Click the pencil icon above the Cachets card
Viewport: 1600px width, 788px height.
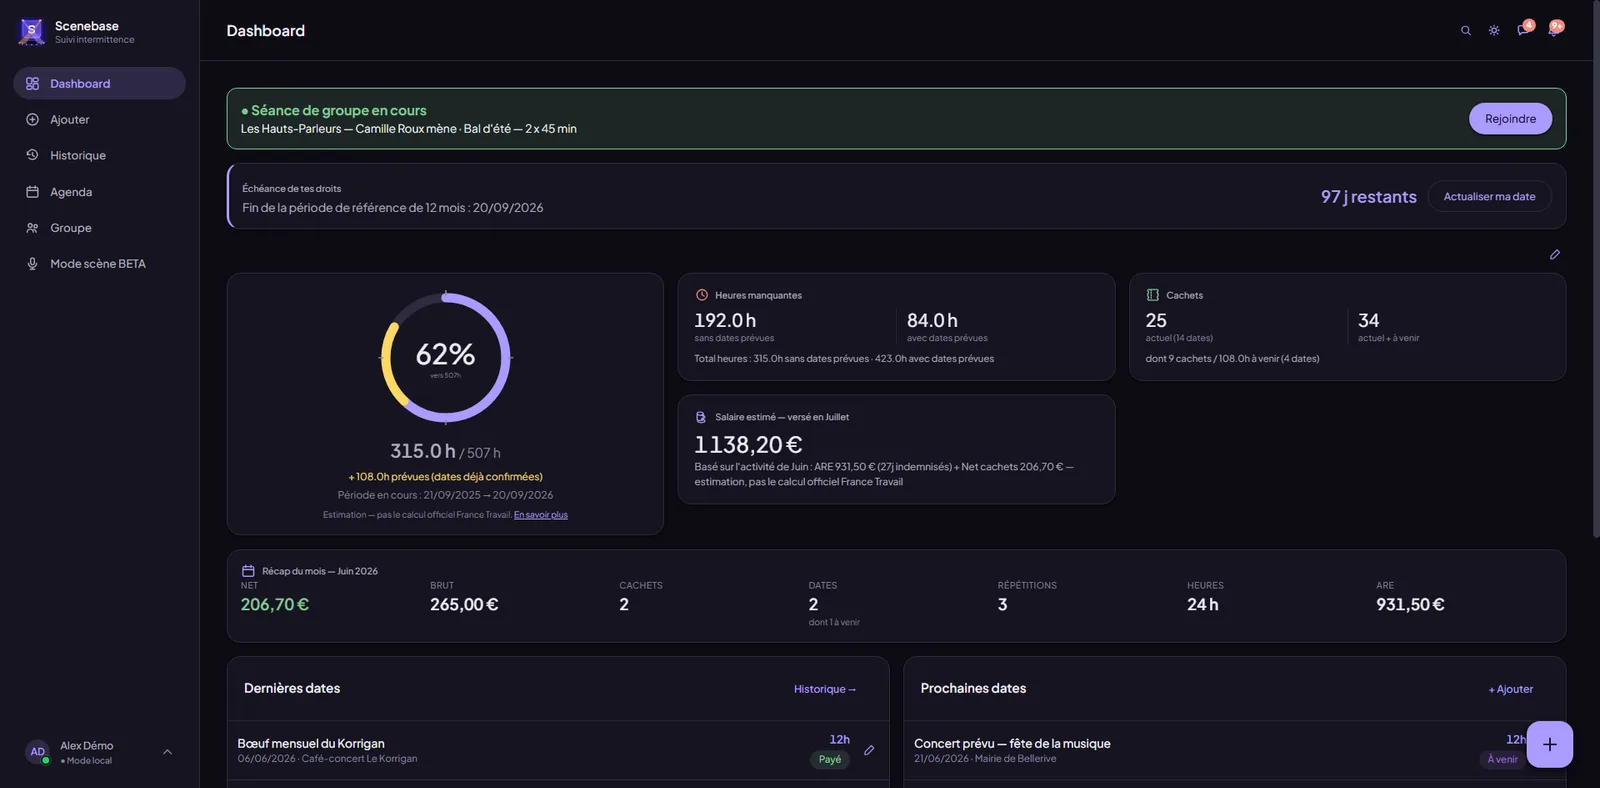tap(1555, 254)
